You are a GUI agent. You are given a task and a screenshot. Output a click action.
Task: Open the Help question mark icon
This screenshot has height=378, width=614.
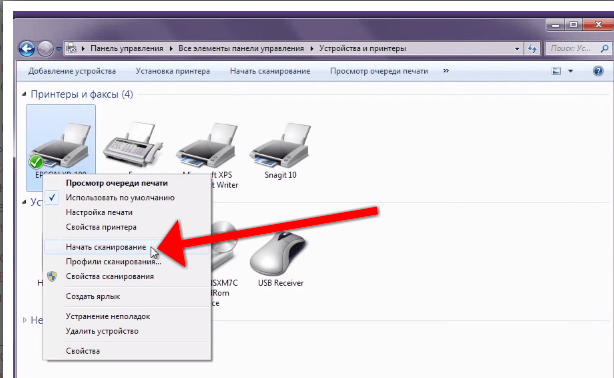pyautogui.click(x=598, y=71)
